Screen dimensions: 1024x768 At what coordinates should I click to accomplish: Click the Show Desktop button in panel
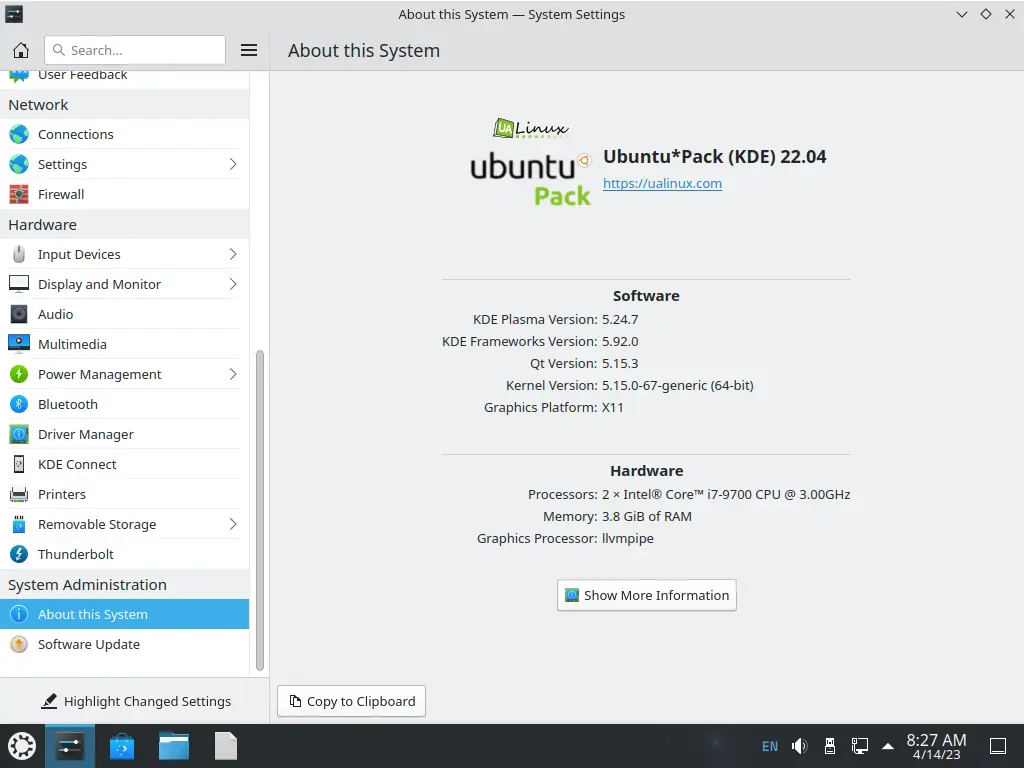point(998,746)
